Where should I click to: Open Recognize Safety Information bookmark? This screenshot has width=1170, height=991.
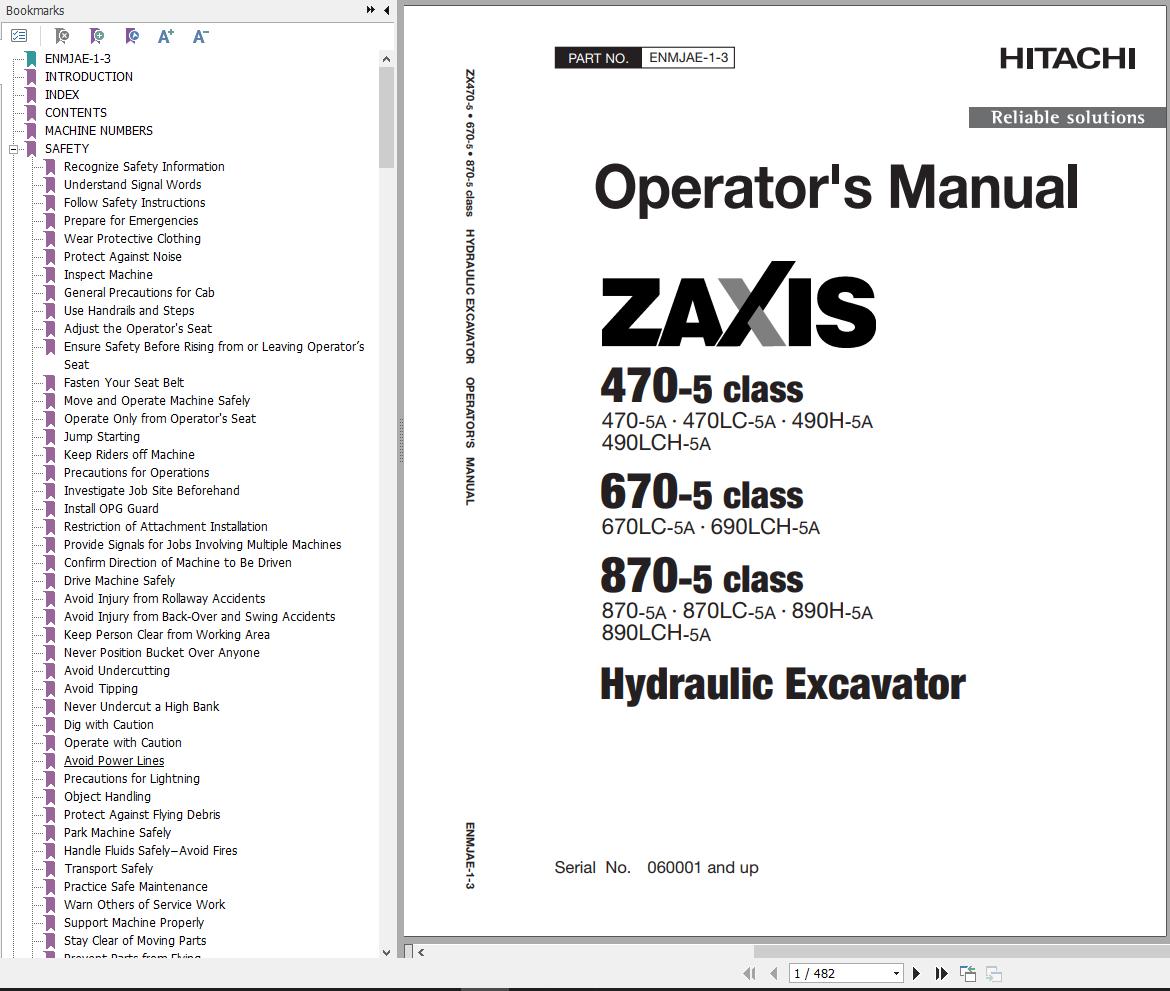[144, 166]
